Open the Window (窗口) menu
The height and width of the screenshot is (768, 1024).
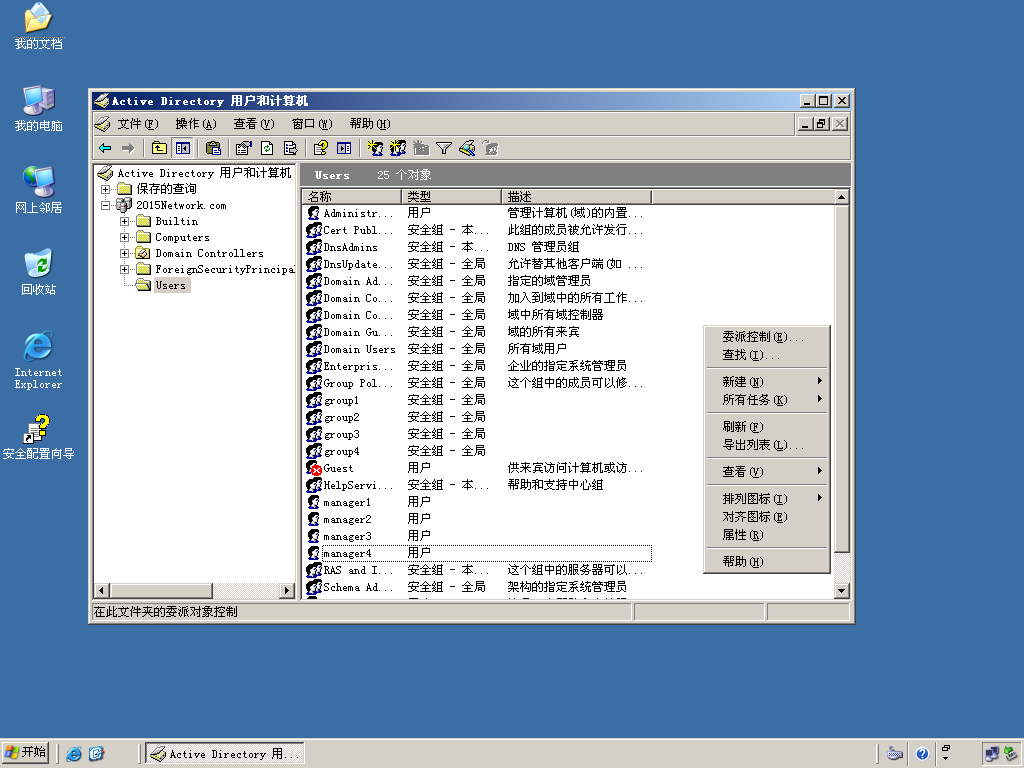[312, 123]
